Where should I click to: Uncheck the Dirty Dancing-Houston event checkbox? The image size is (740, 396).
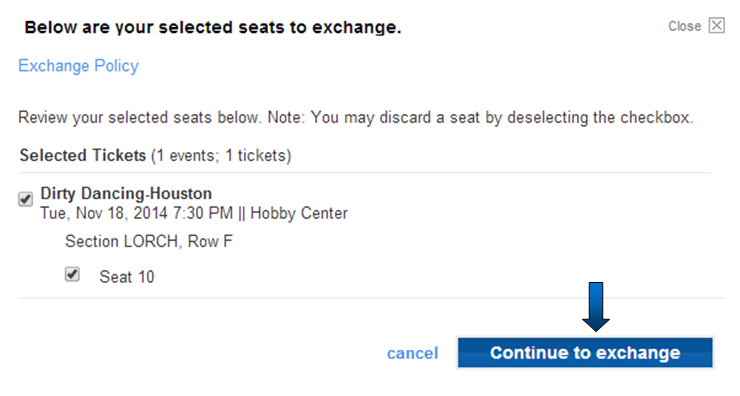[x=25, y=199]
